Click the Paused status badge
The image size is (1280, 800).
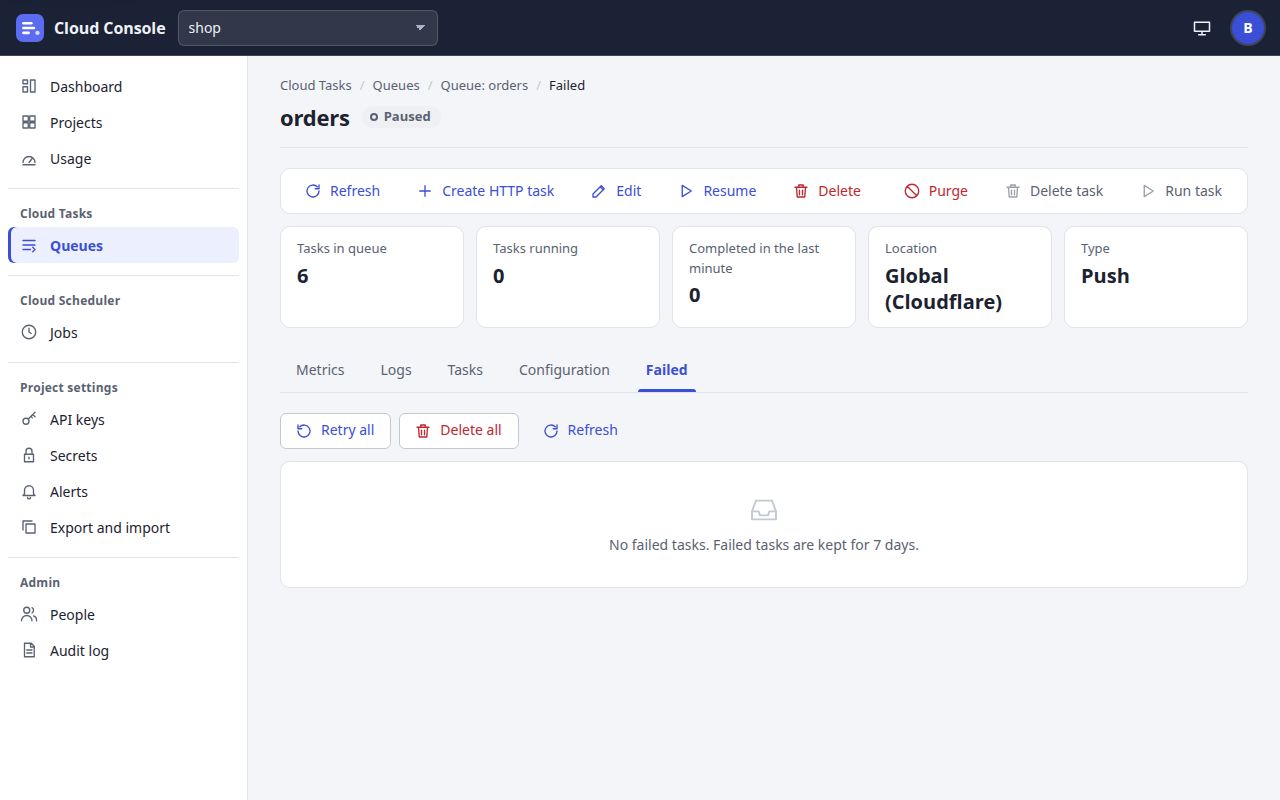(x=401, y=117)
